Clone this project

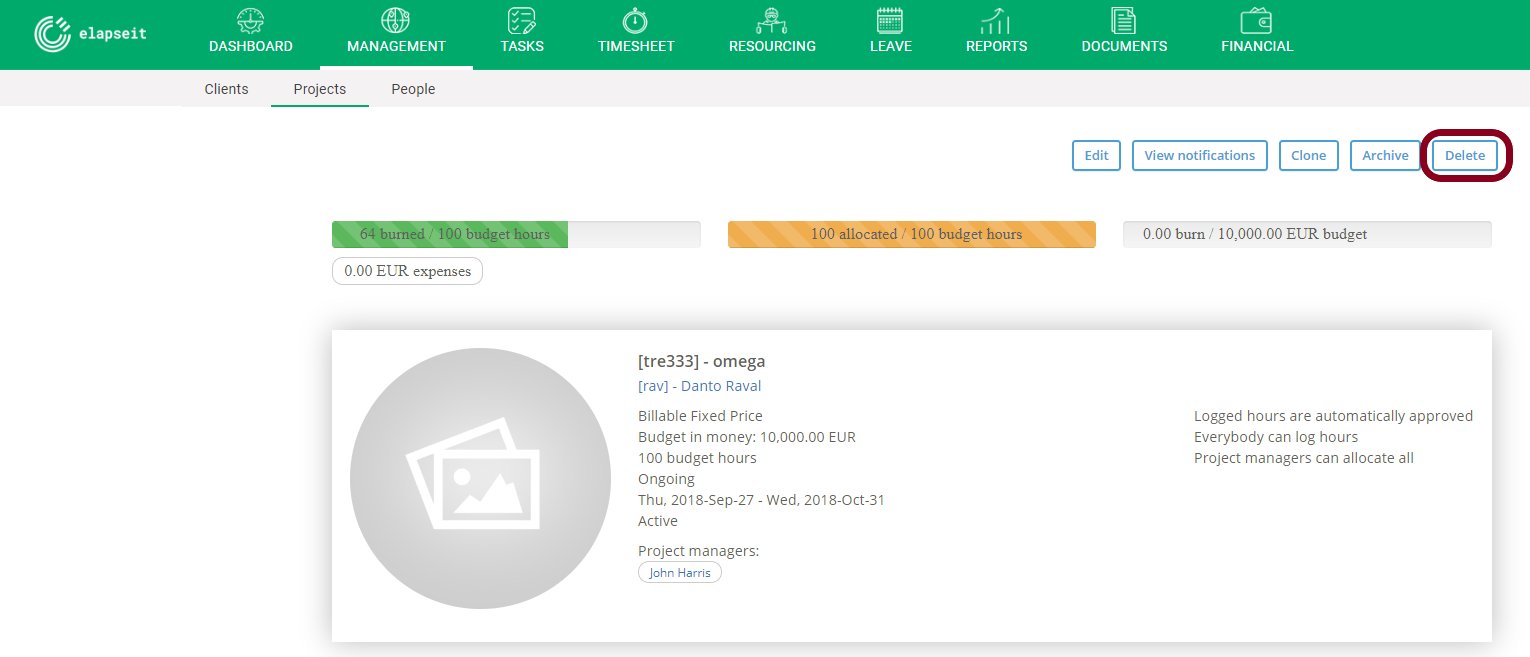[1309, 155]
